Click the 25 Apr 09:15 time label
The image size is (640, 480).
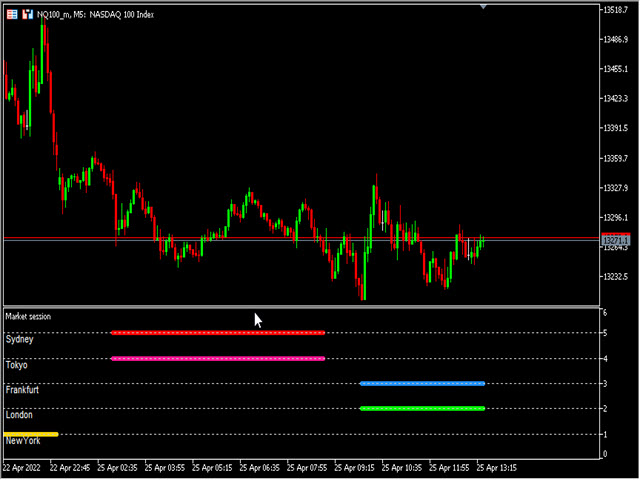pos(354,468)
